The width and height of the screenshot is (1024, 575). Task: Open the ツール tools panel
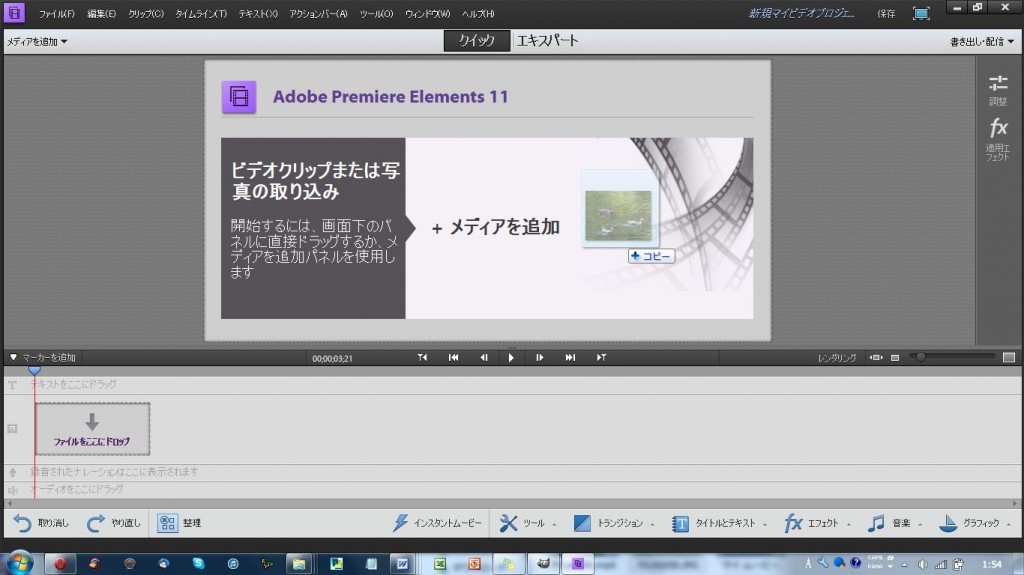(x=527, y=523)
